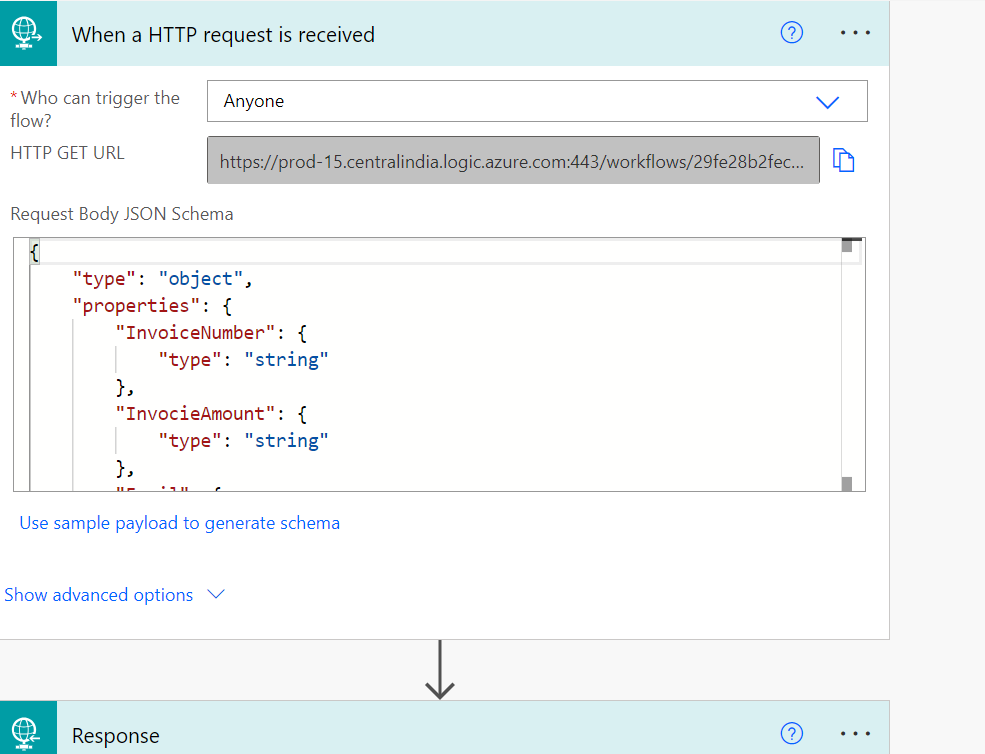Image resolution: width=985 pixels, height=754 pixels.
Task: Click "string" type under InvocieAmount
Action: (286, 441)
